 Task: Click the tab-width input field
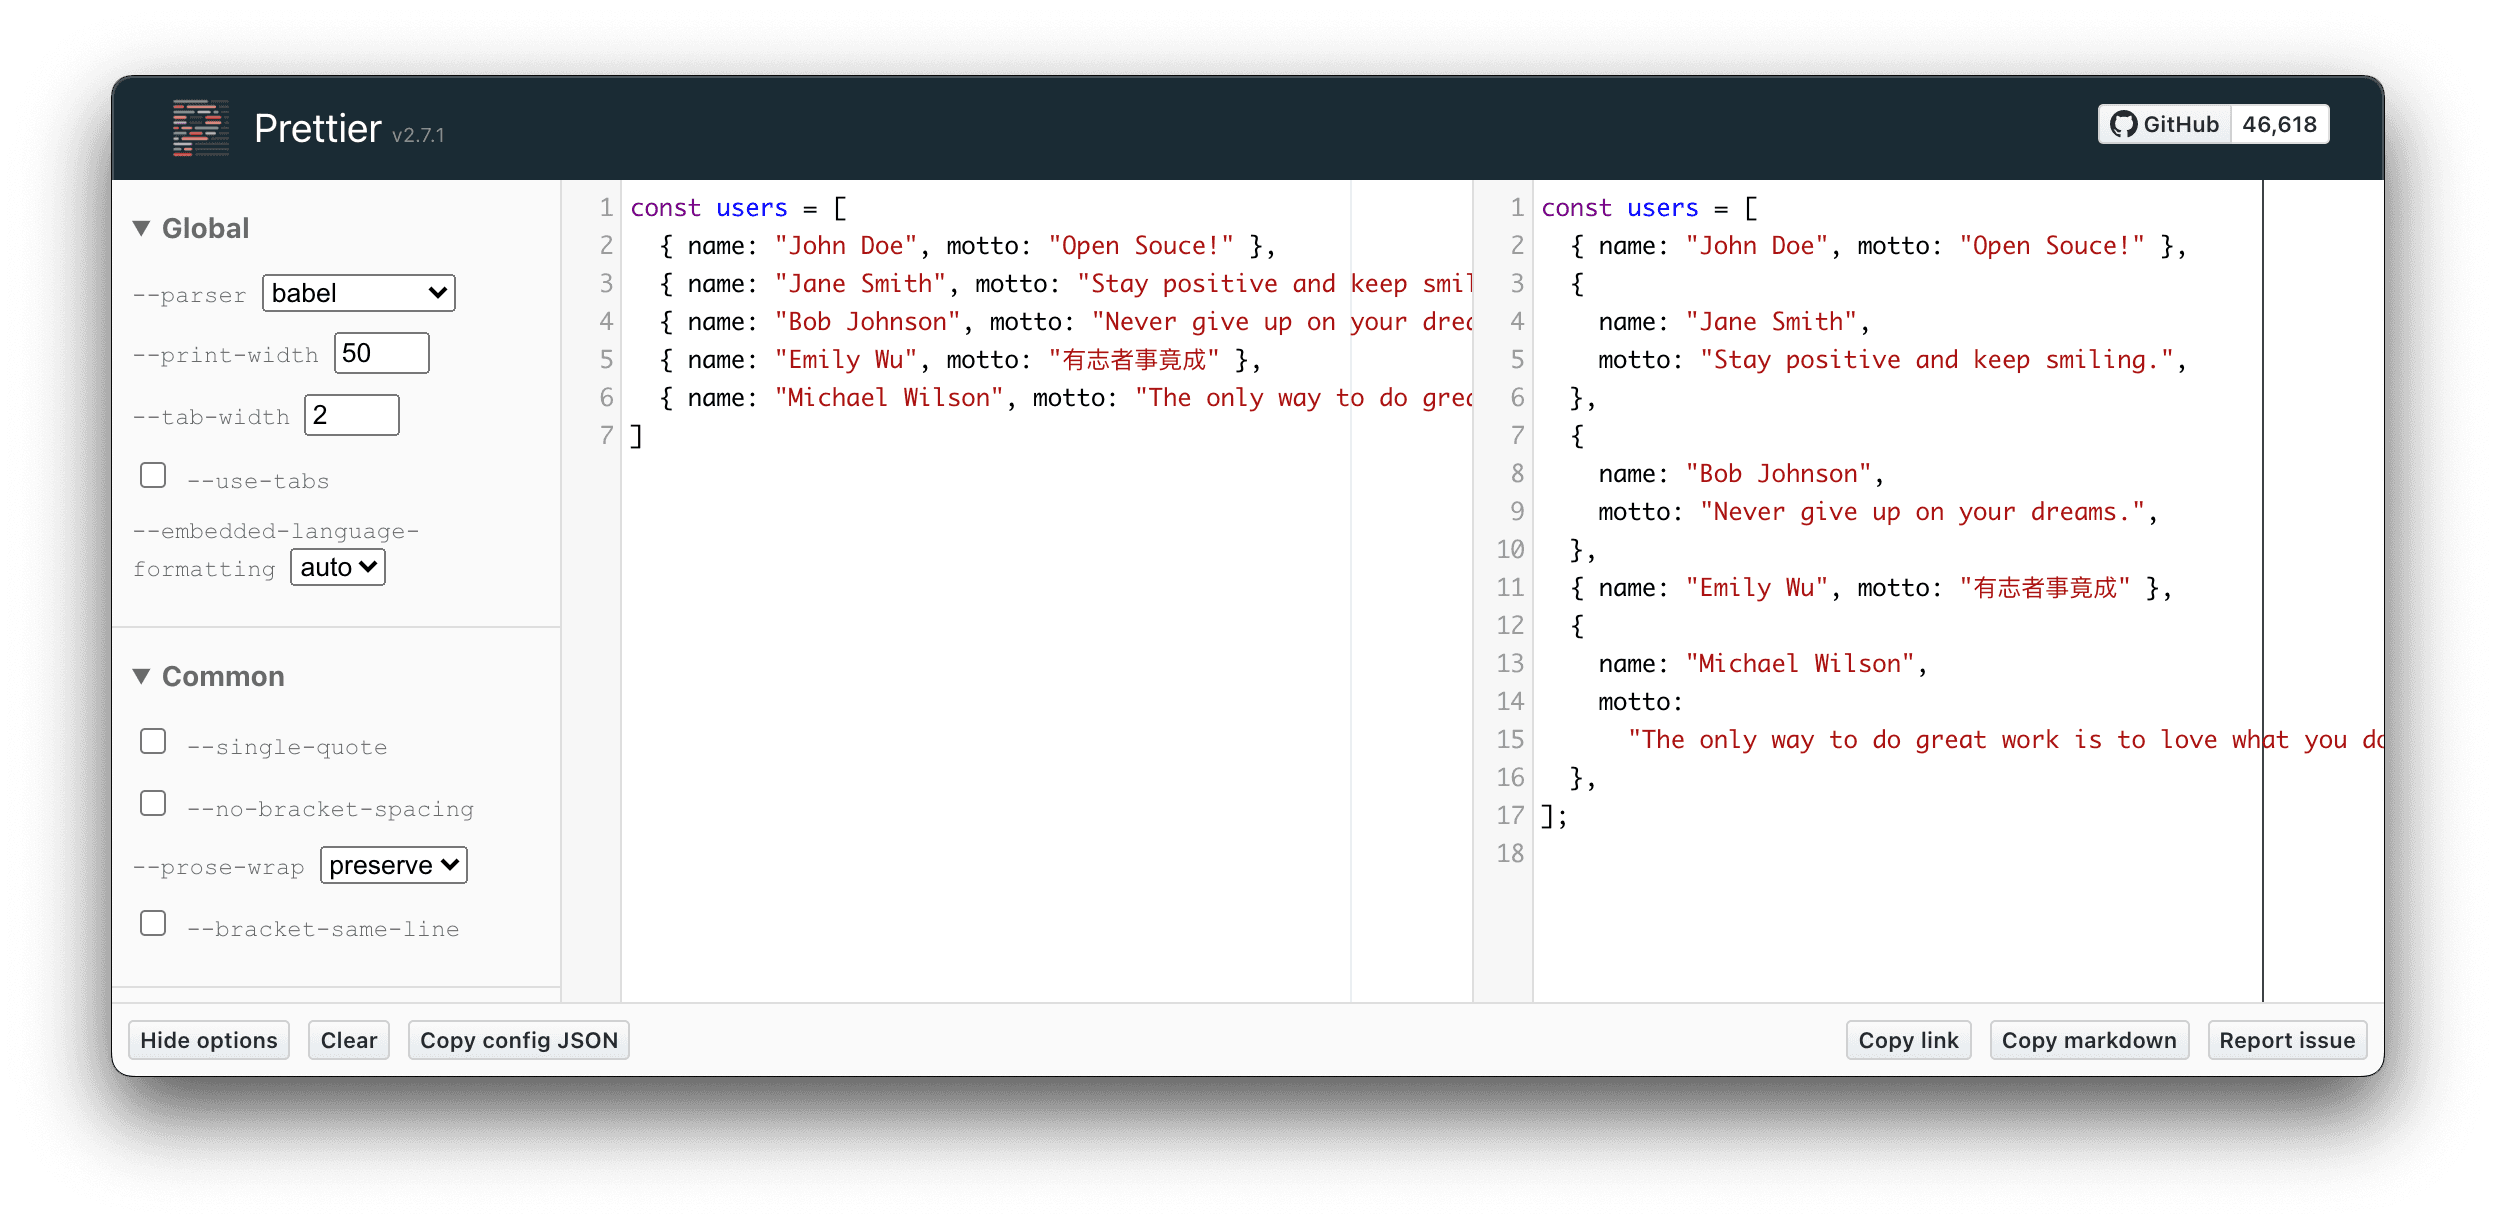pyautogui.click(x=351, y=415)
